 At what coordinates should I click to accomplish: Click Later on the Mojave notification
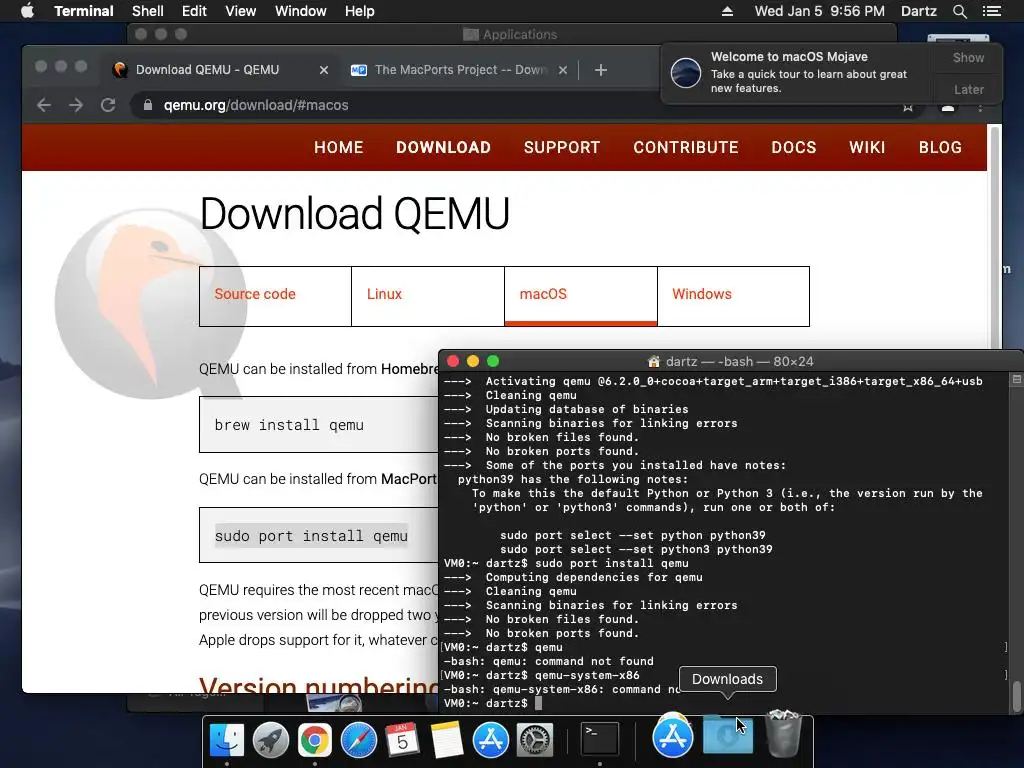coord(968,89)
